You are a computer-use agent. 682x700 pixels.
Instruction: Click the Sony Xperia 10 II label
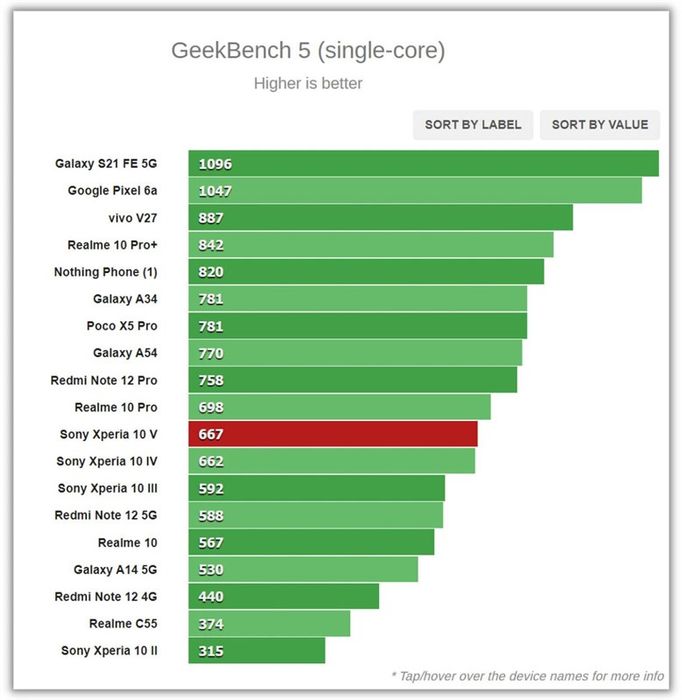point(109,650)
